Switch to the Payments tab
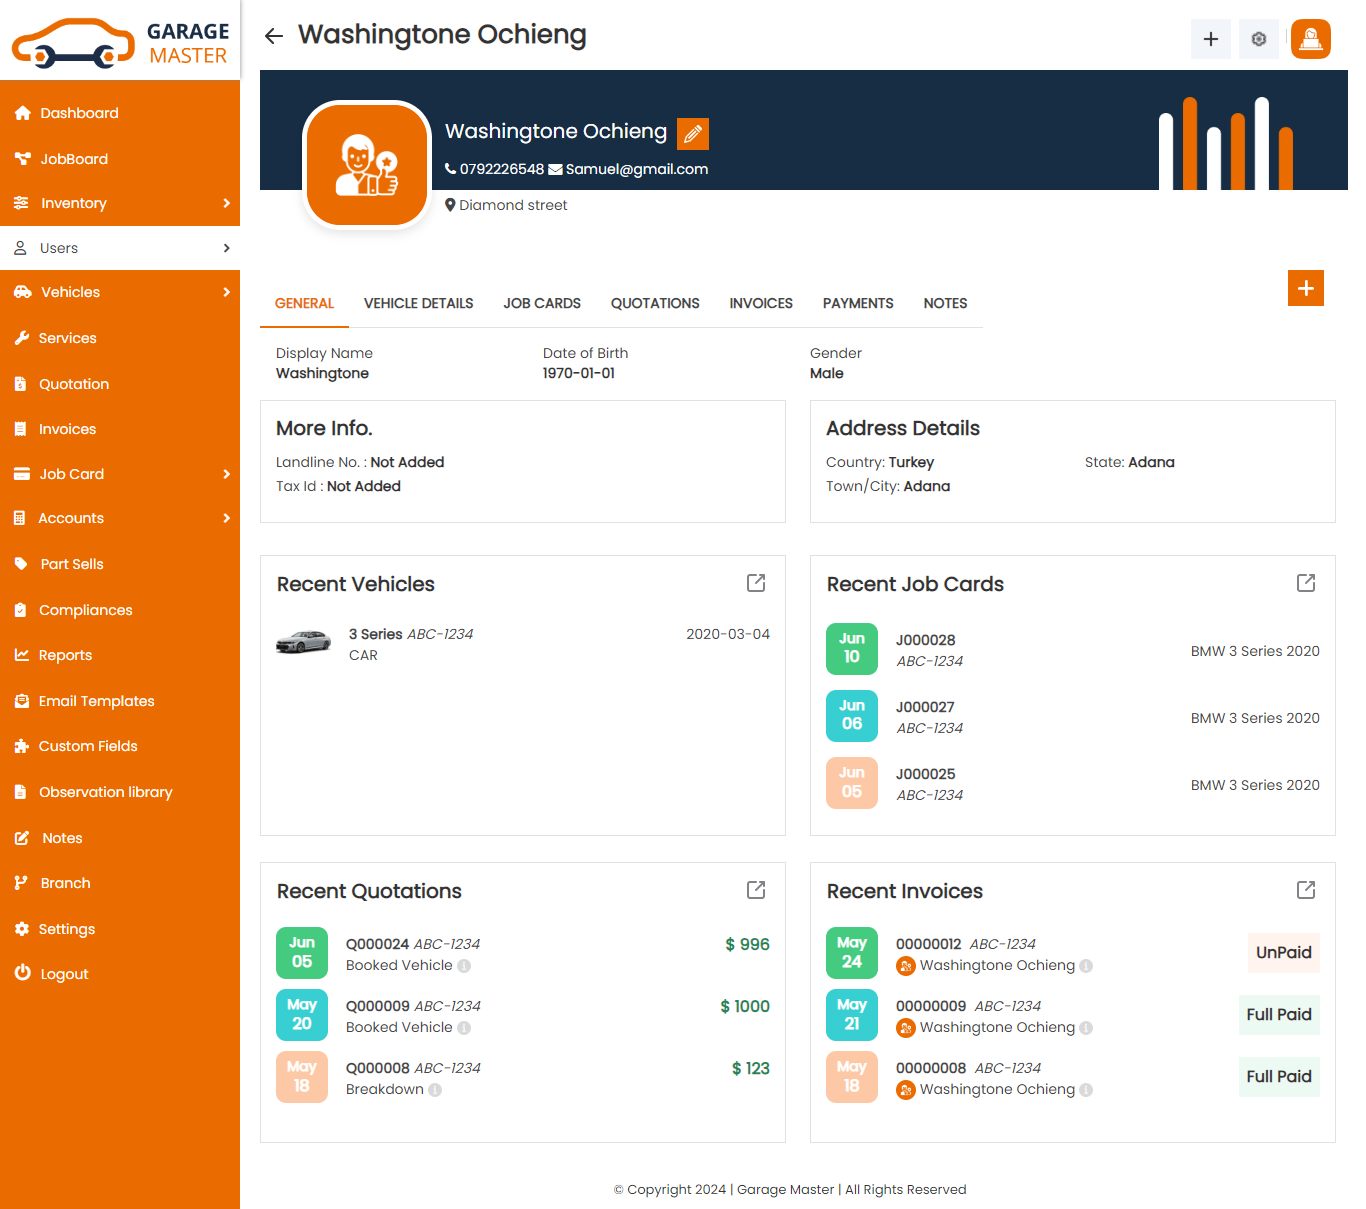 (x=857, y=303)
